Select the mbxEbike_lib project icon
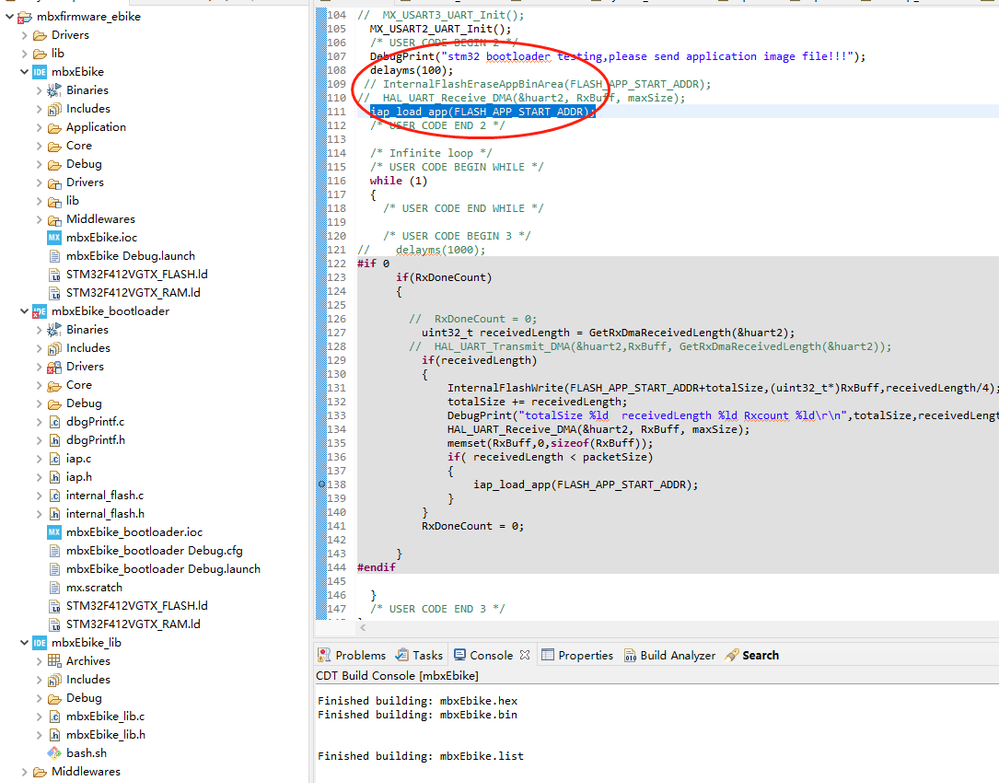 40,643
